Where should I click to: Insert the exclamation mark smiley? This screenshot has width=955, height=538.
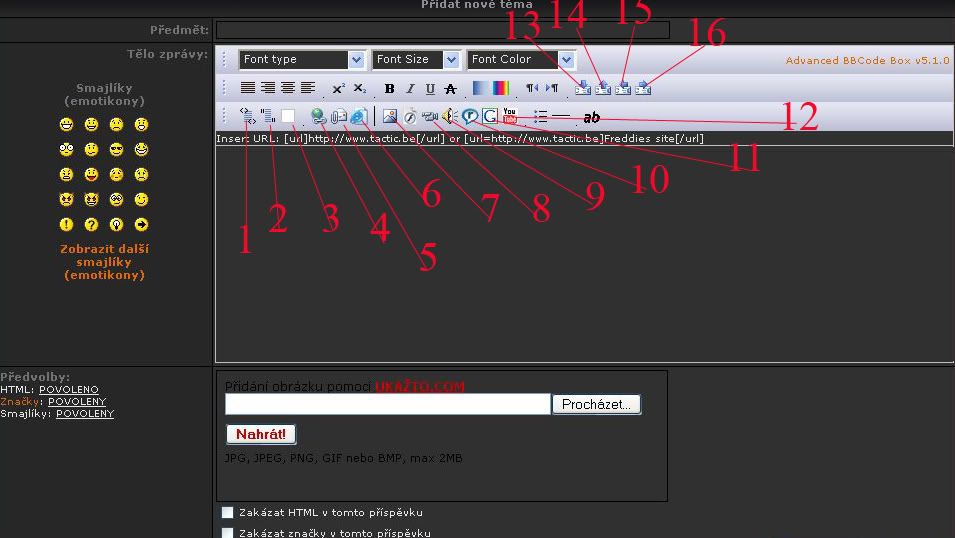[66, 224]
